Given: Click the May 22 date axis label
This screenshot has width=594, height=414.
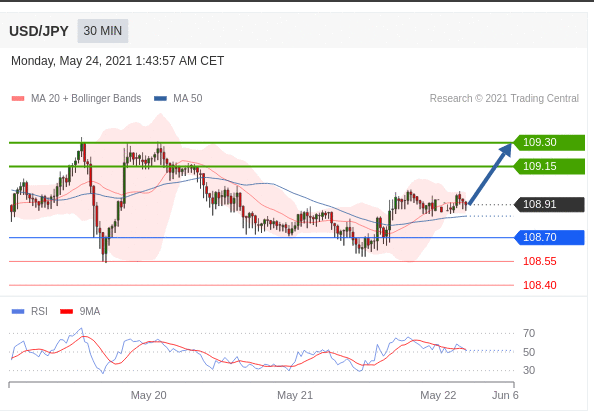Looking at the screenshot, I should coord(438,395).
